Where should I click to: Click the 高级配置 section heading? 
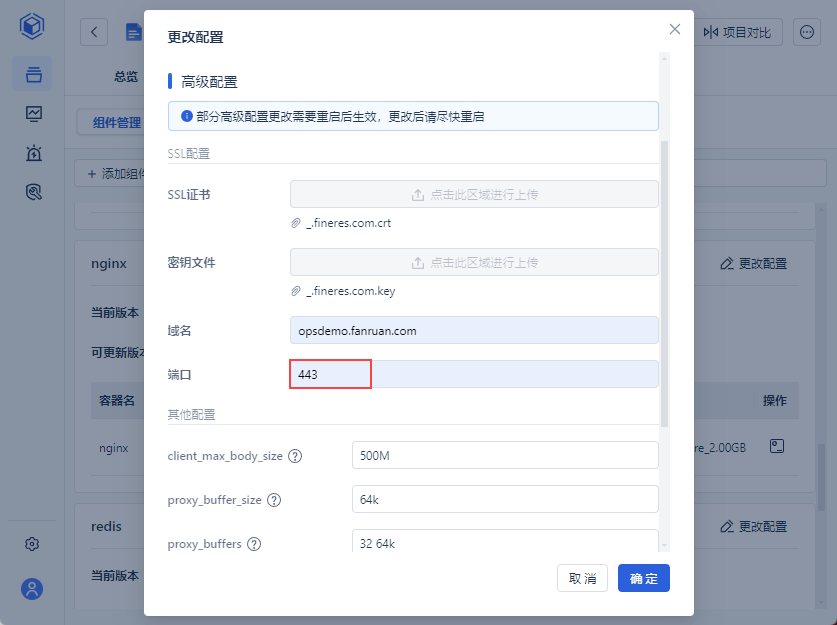pyautogui.click(x=209, y=82)
